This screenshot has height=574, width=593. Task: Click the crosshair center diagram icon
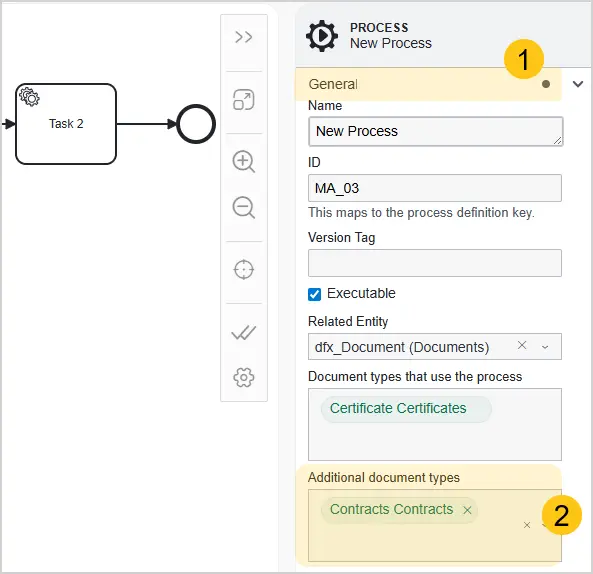click(244, 270)
